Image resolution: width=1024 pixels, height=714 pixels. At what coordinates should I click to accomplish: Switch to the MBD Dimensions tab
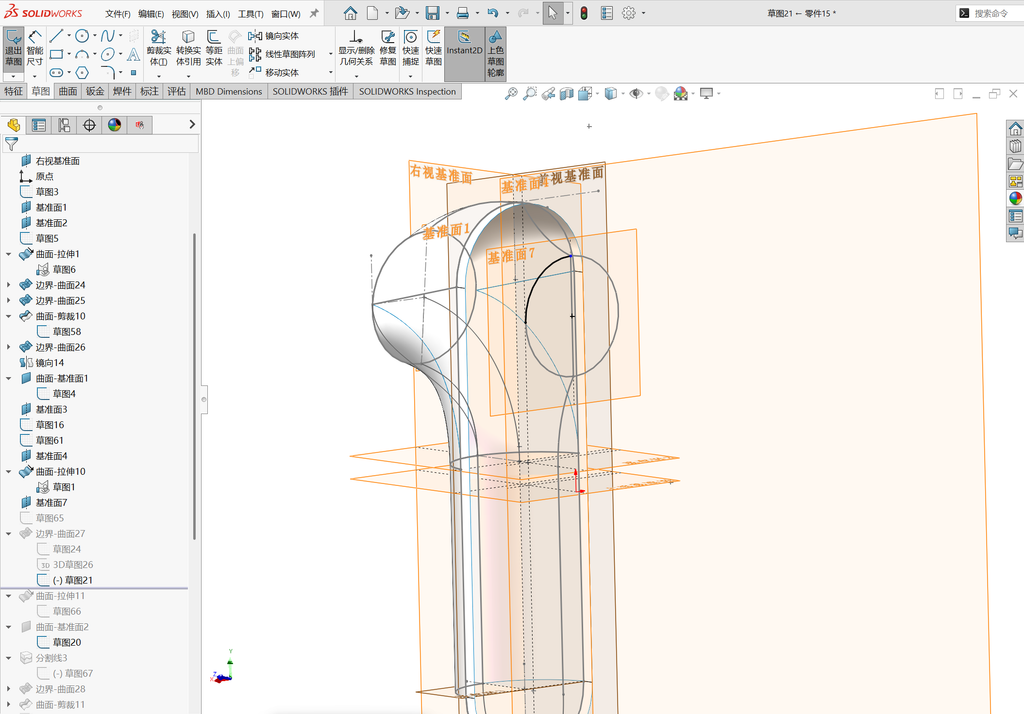click(229, 91)
